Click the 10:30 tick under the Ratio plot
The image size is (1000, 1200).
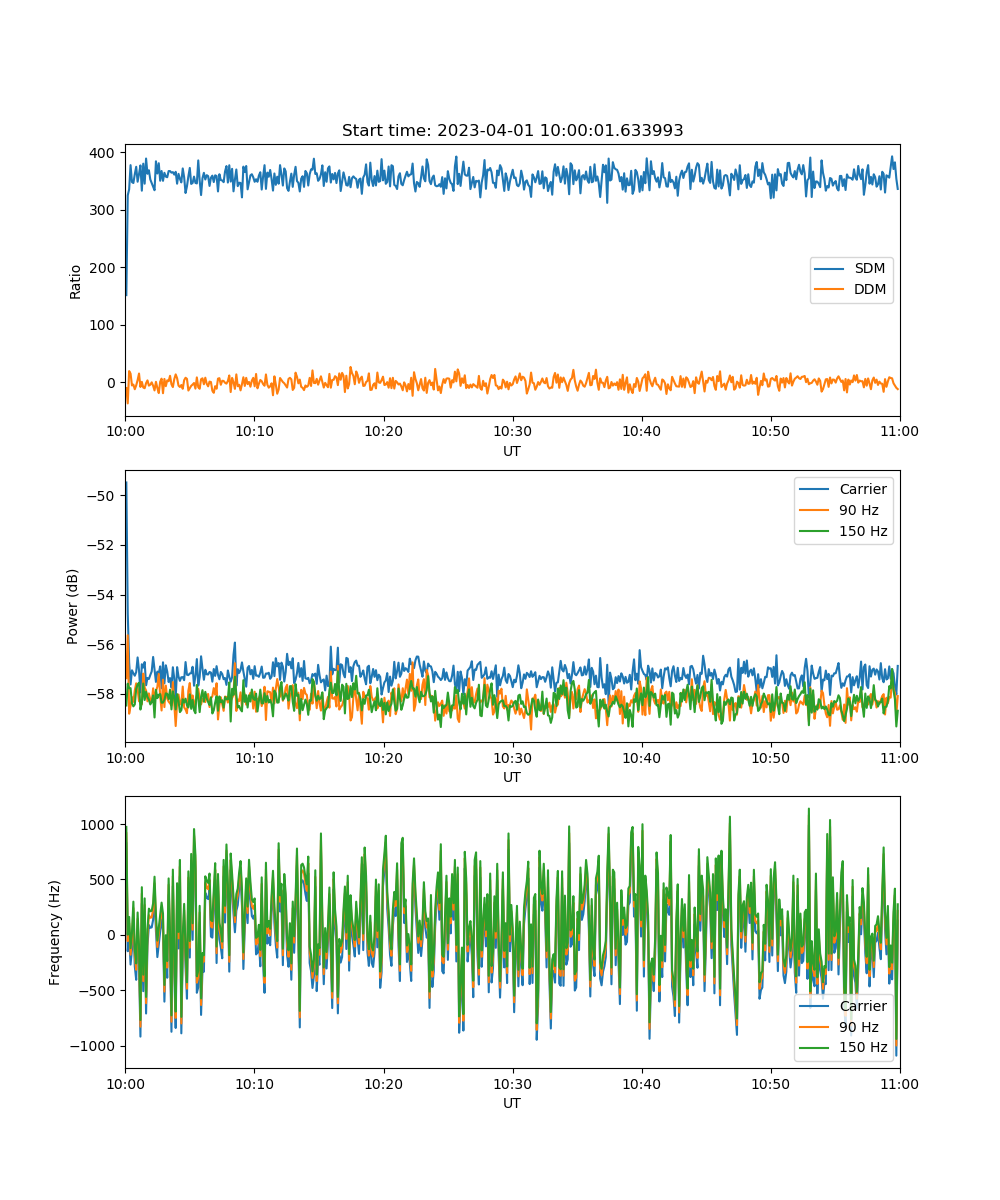point(512,431)
